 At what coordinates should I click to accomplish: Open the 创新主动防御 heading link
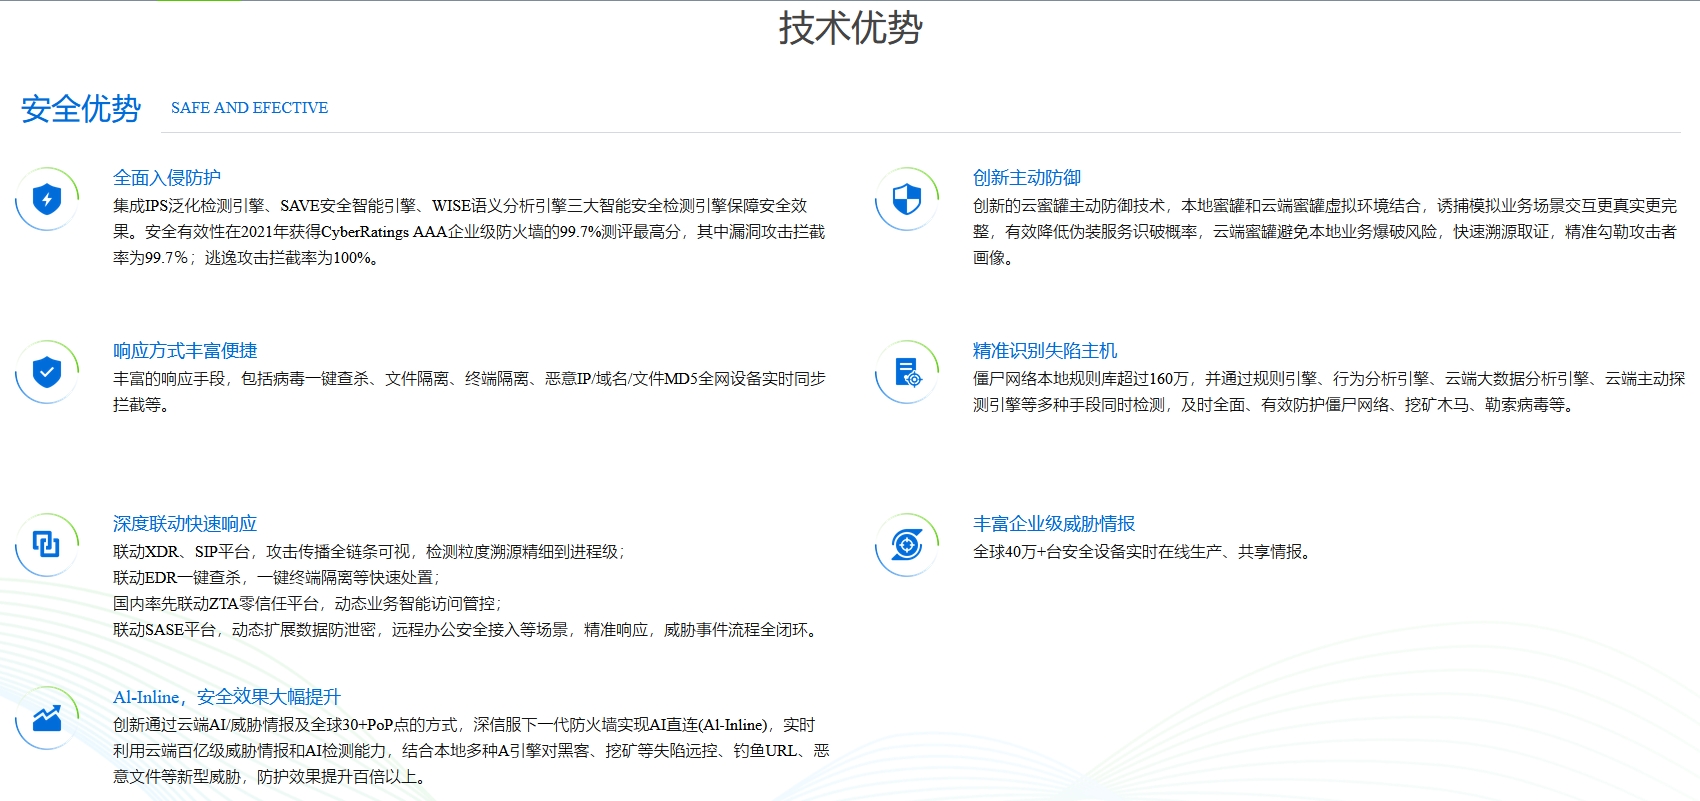tap(1027, 178)
